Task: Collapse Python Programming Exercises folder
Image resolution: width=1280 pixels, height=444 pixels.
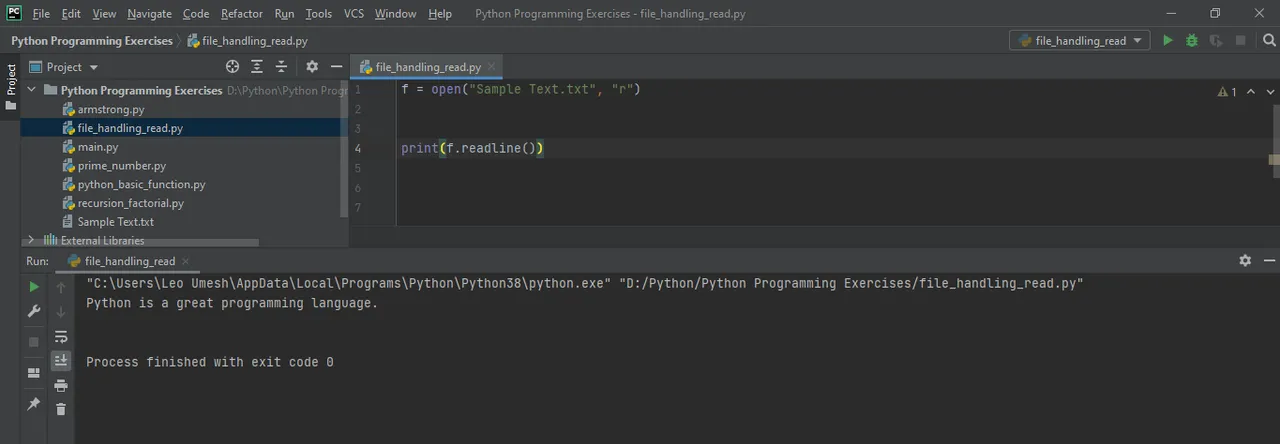Action: 31,90
